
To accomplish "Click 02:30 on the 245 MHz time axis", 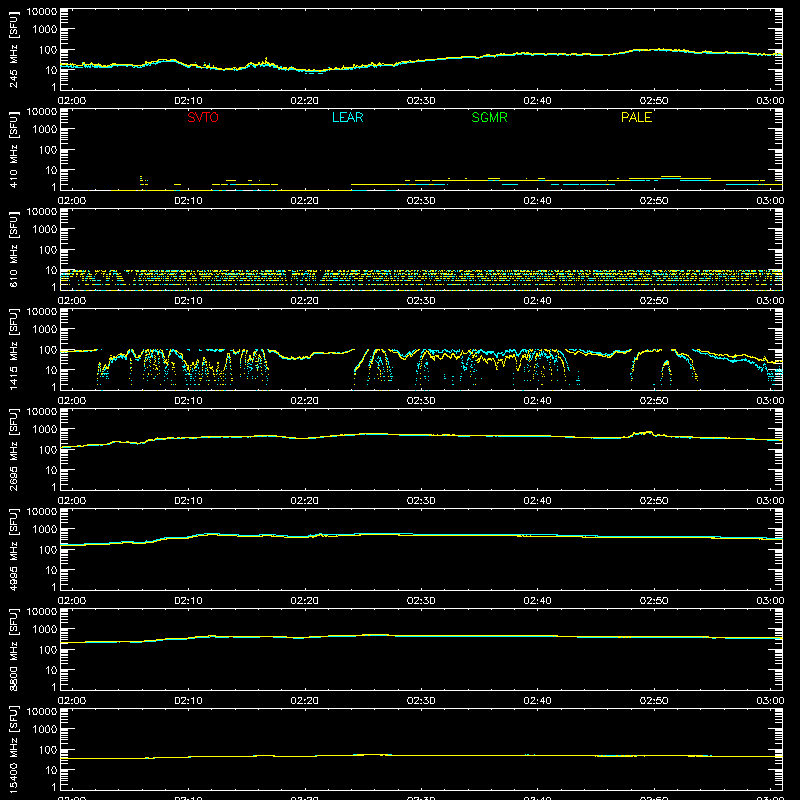I will 421,101.
